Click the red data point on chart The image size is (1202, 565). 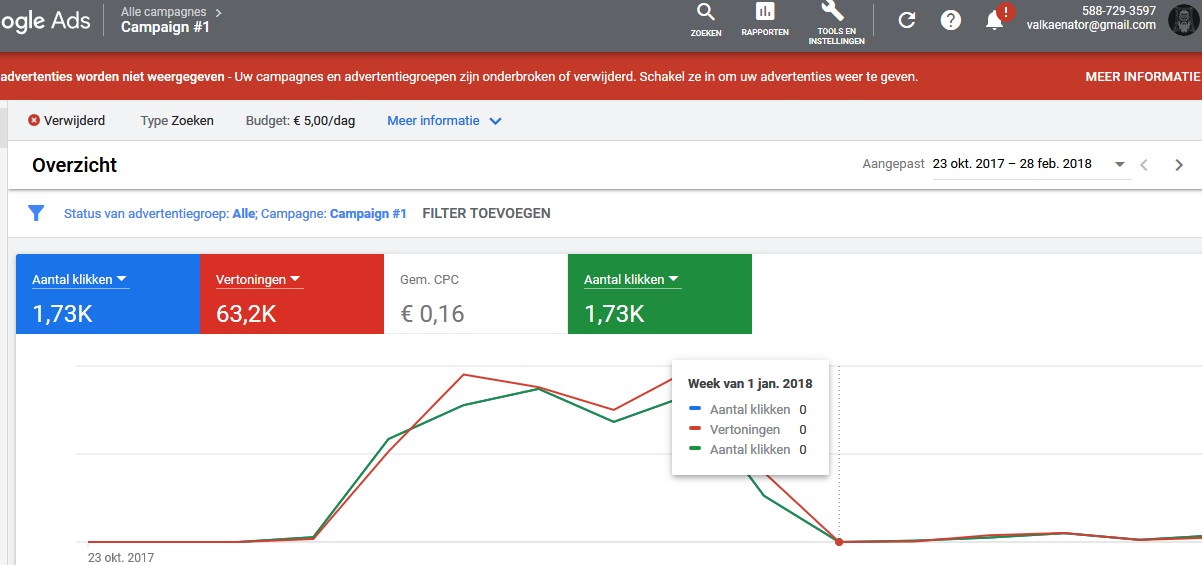[x=839, y=542]
